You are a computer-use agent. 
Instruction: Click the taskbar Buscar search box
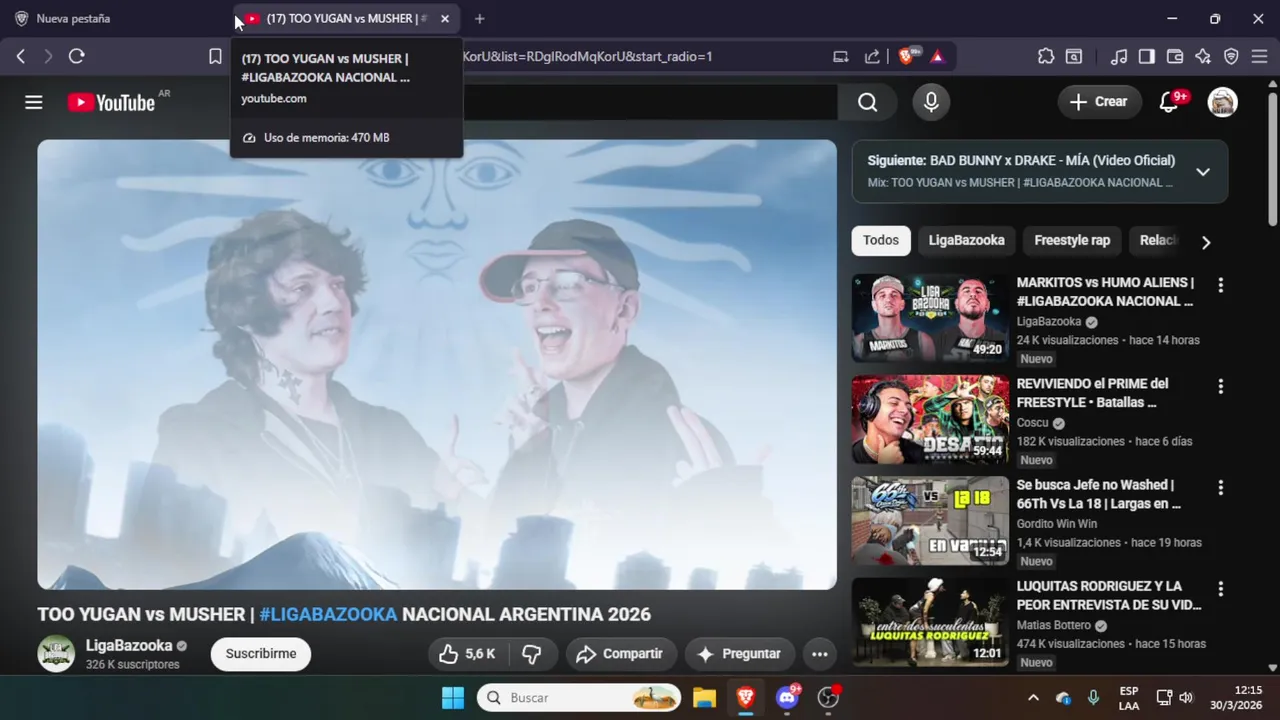[579, 697]
